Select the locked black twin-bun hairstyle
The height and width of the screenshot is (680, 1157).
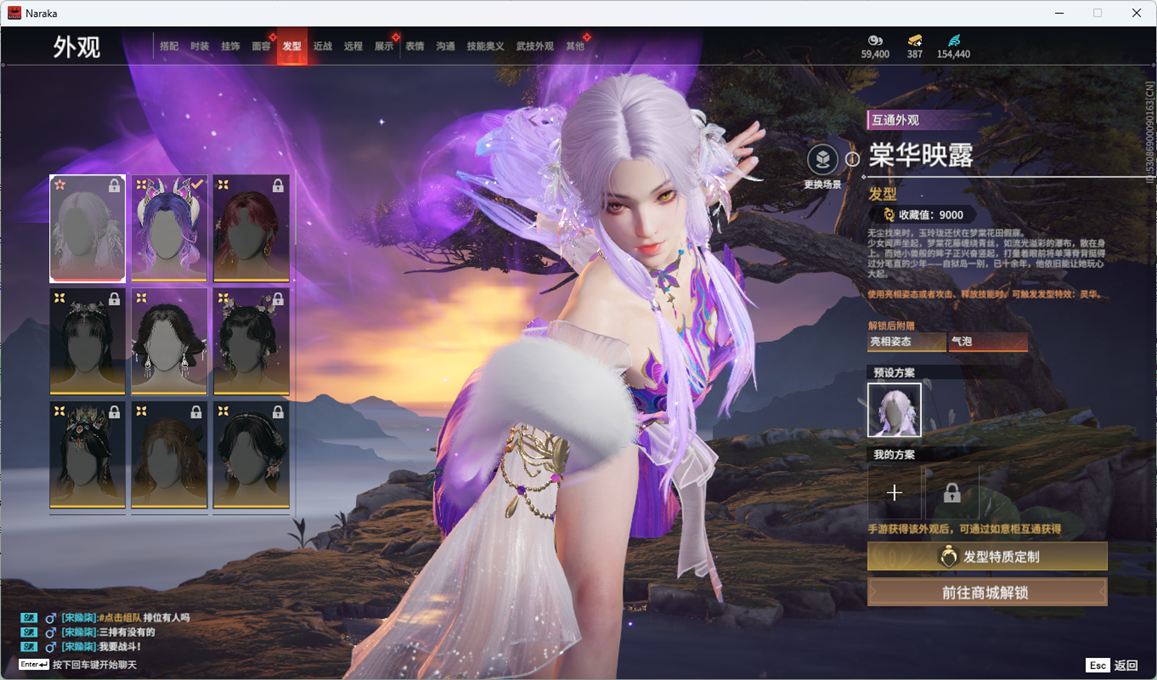[251, 341]
